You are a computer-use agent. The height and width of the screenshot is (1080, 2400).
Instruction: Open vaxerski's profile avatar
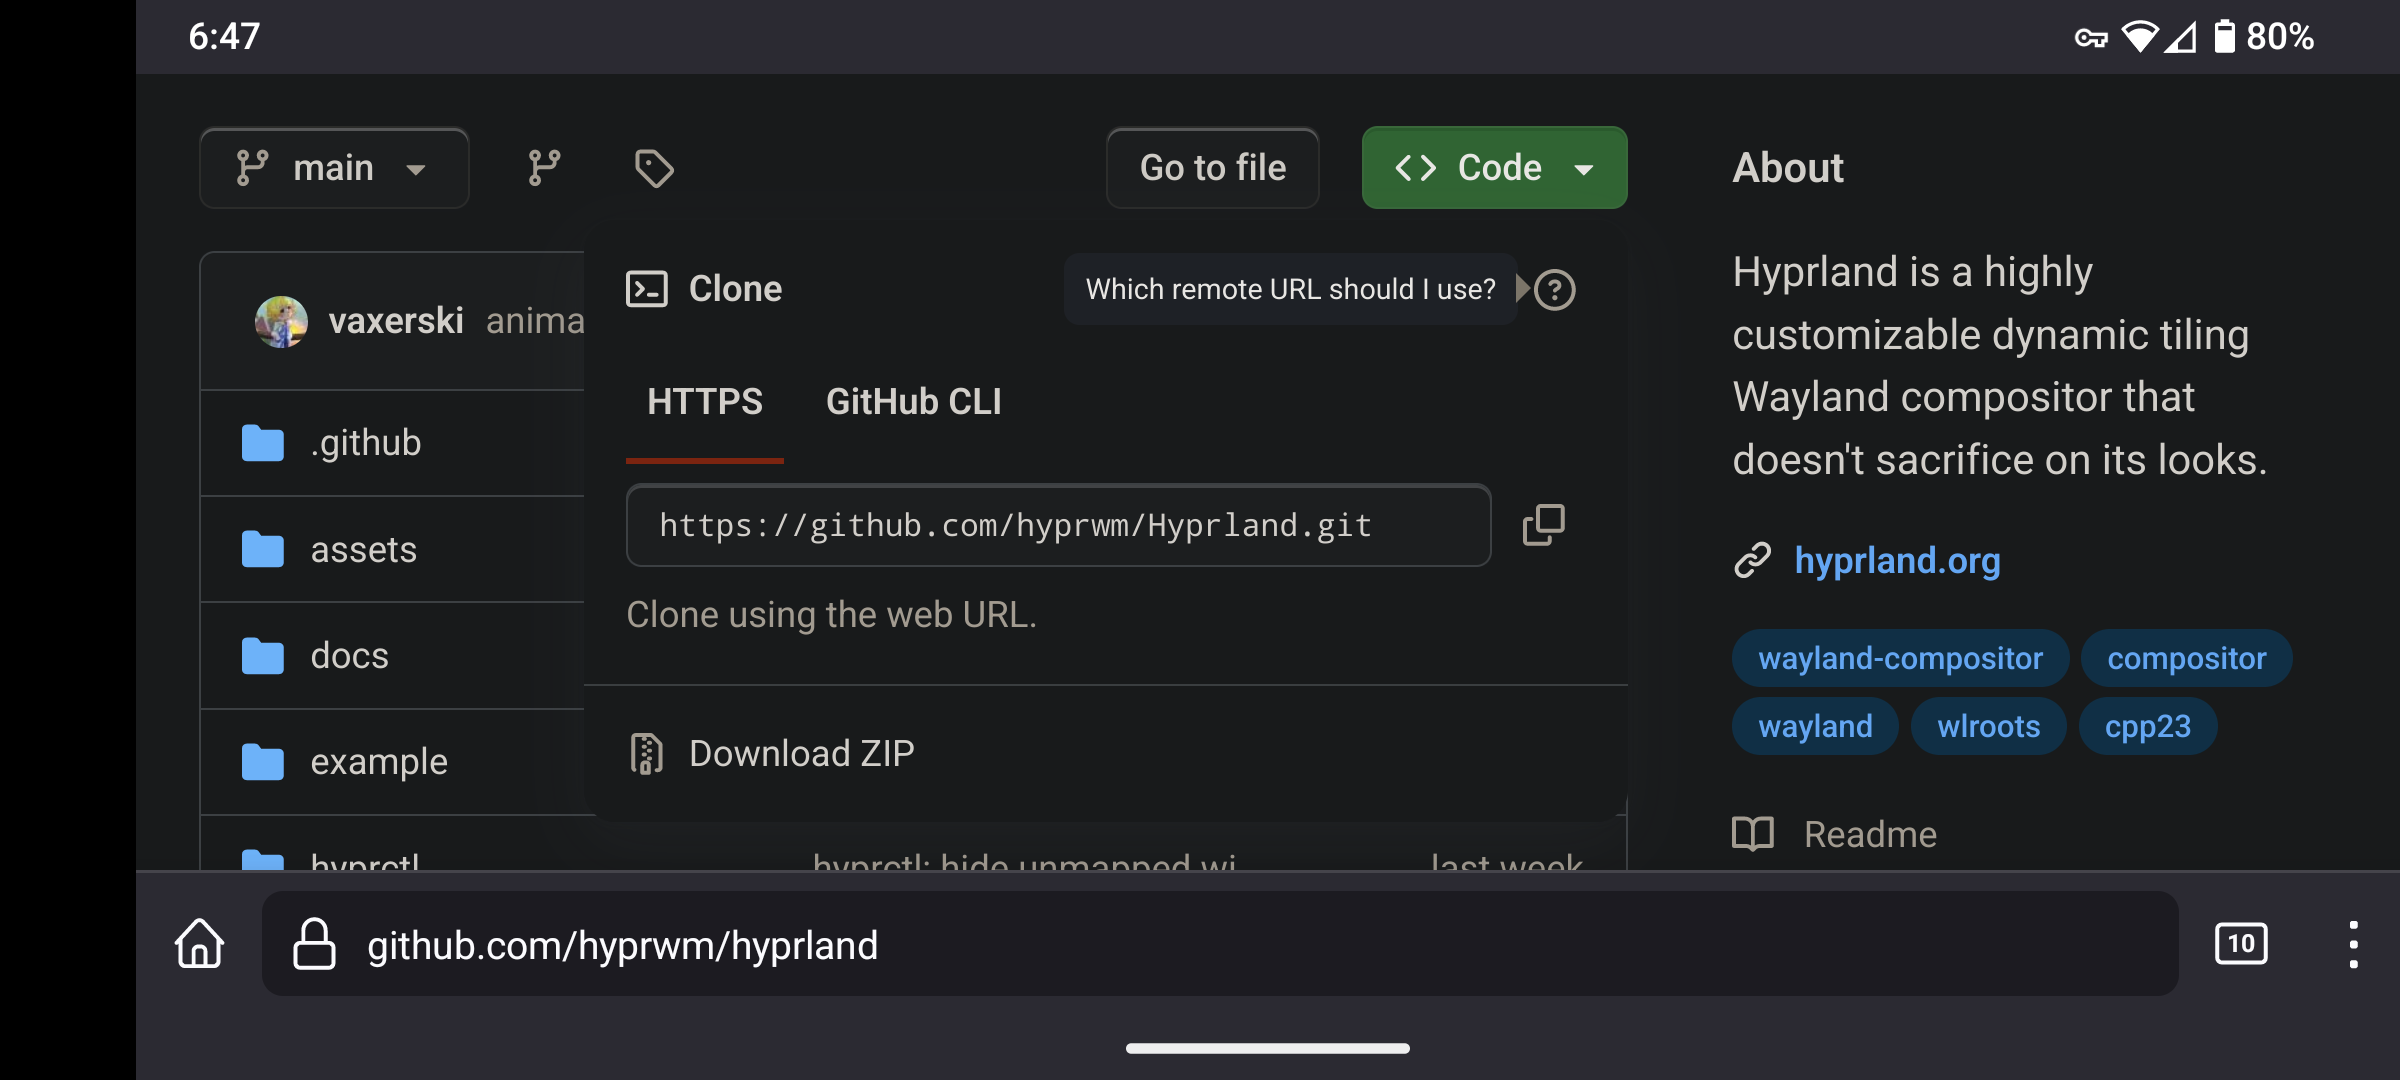click(x=281, y=321)
